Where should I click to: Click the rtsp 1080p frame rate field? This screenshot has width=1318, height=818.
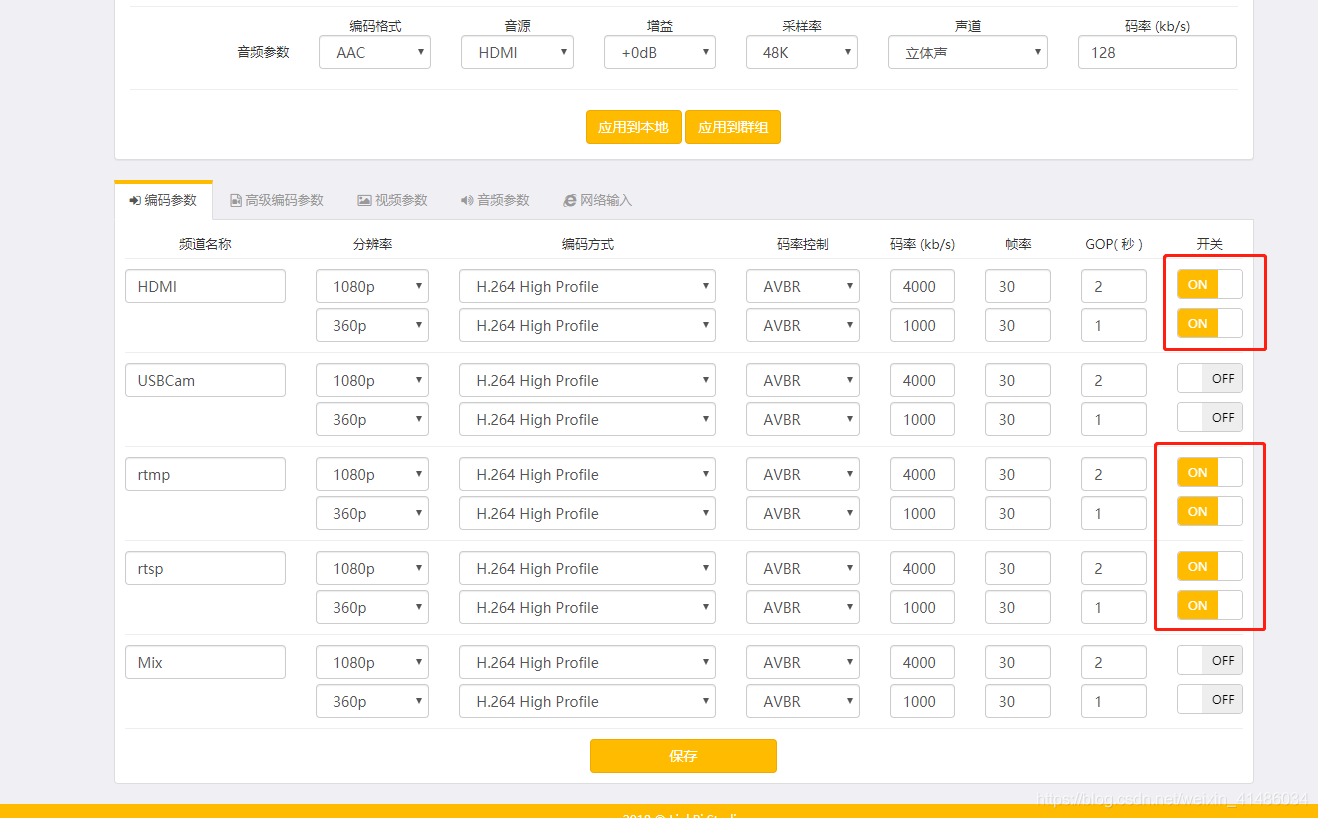coord(1018,568)
